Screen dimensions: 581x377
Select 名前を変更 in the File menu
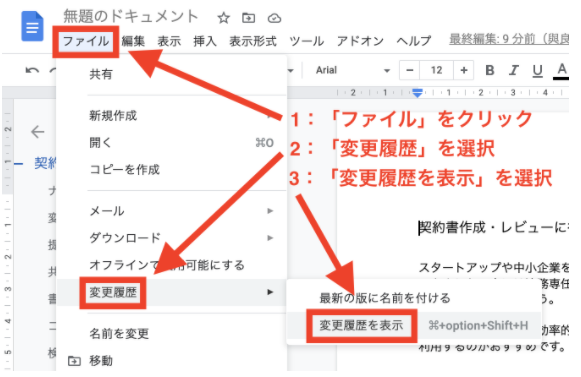pyautogui.click(x=172, y=334)
